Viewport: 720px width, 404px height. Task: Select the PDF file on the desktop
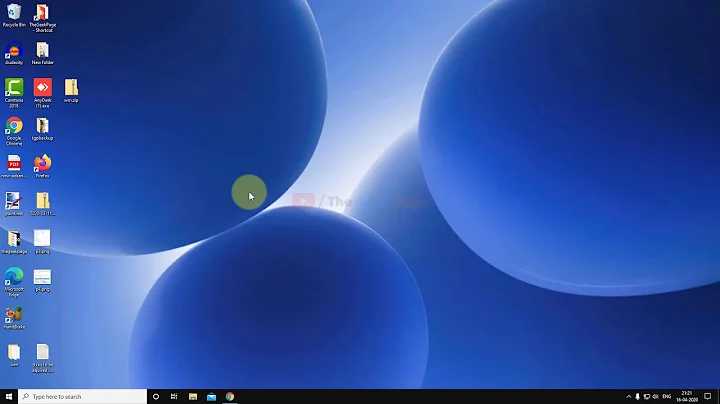coord(14,166)
